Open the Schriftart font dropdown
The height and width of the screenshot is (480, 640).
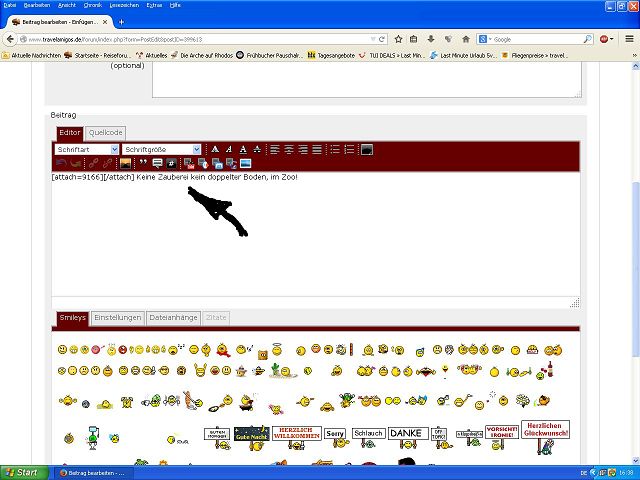pyautogui.click(x=84, y=150)
